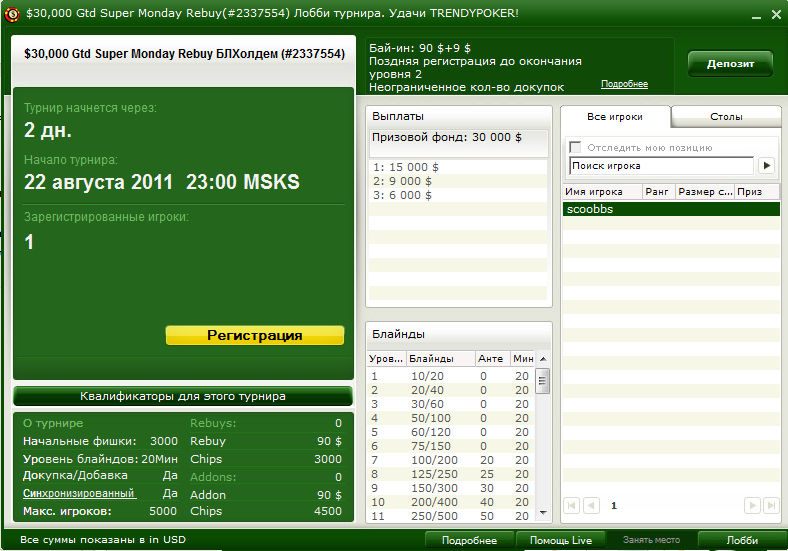Click start date '22 августа 2011'
The height and width of the screenshot is (551, 788).
pyautogui.click(x=98, y=182)
